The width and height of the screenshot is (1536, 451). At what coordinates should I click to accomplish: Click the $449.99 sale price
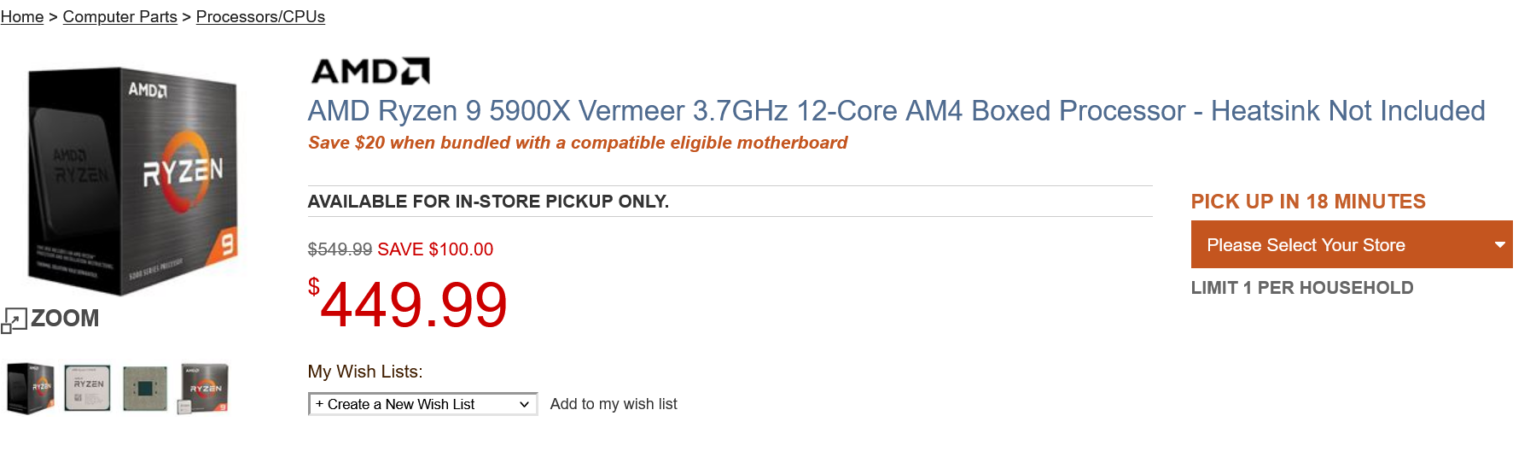click(408, 305)
